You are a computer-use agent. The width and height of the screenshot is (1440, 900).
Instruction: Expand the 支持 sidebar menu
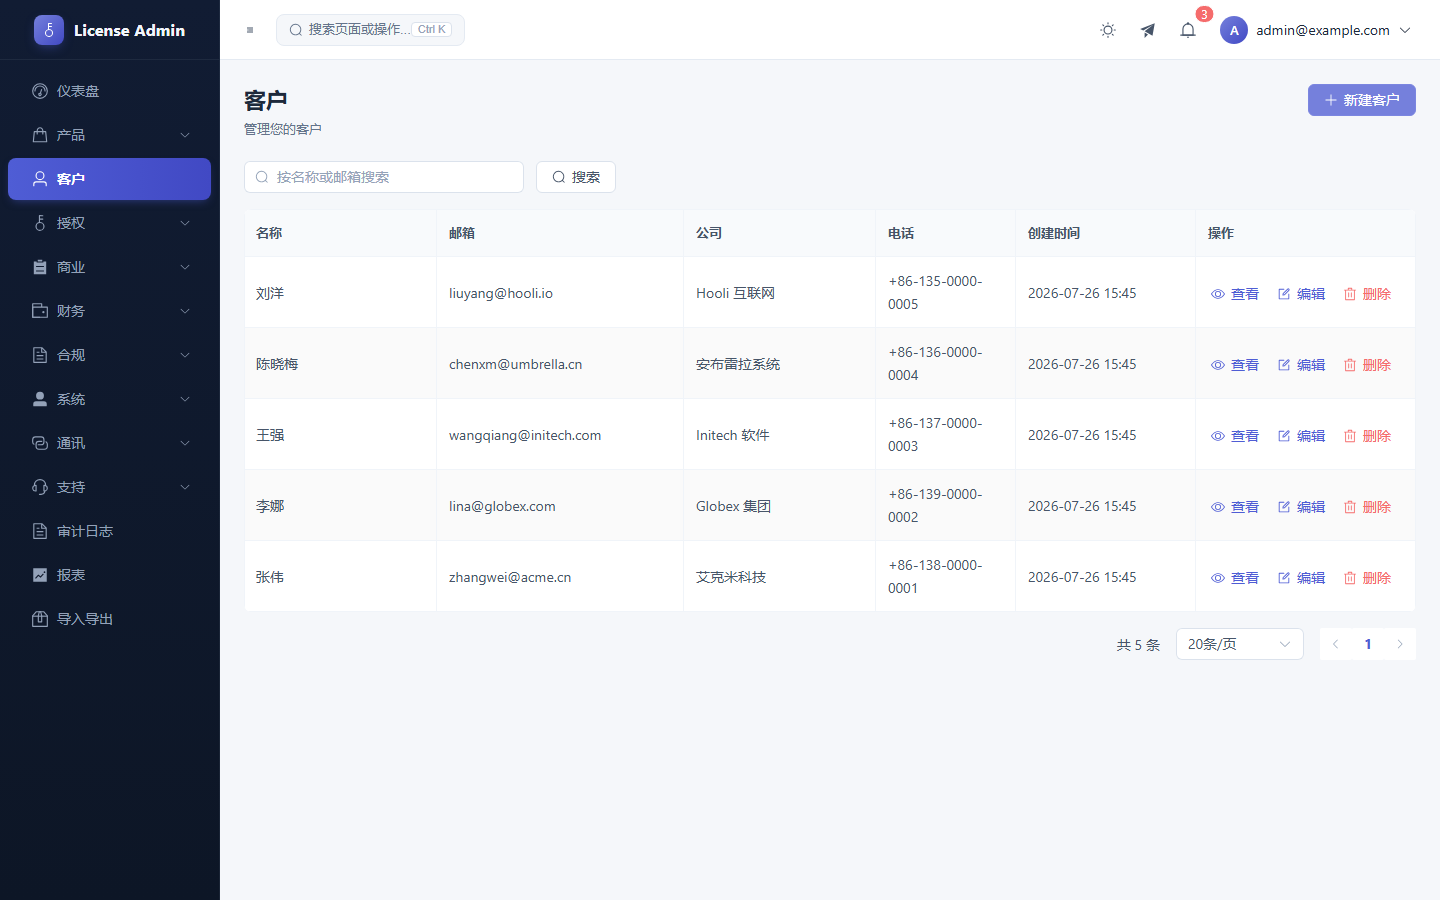pyautogui.click(x=110, y=487)
